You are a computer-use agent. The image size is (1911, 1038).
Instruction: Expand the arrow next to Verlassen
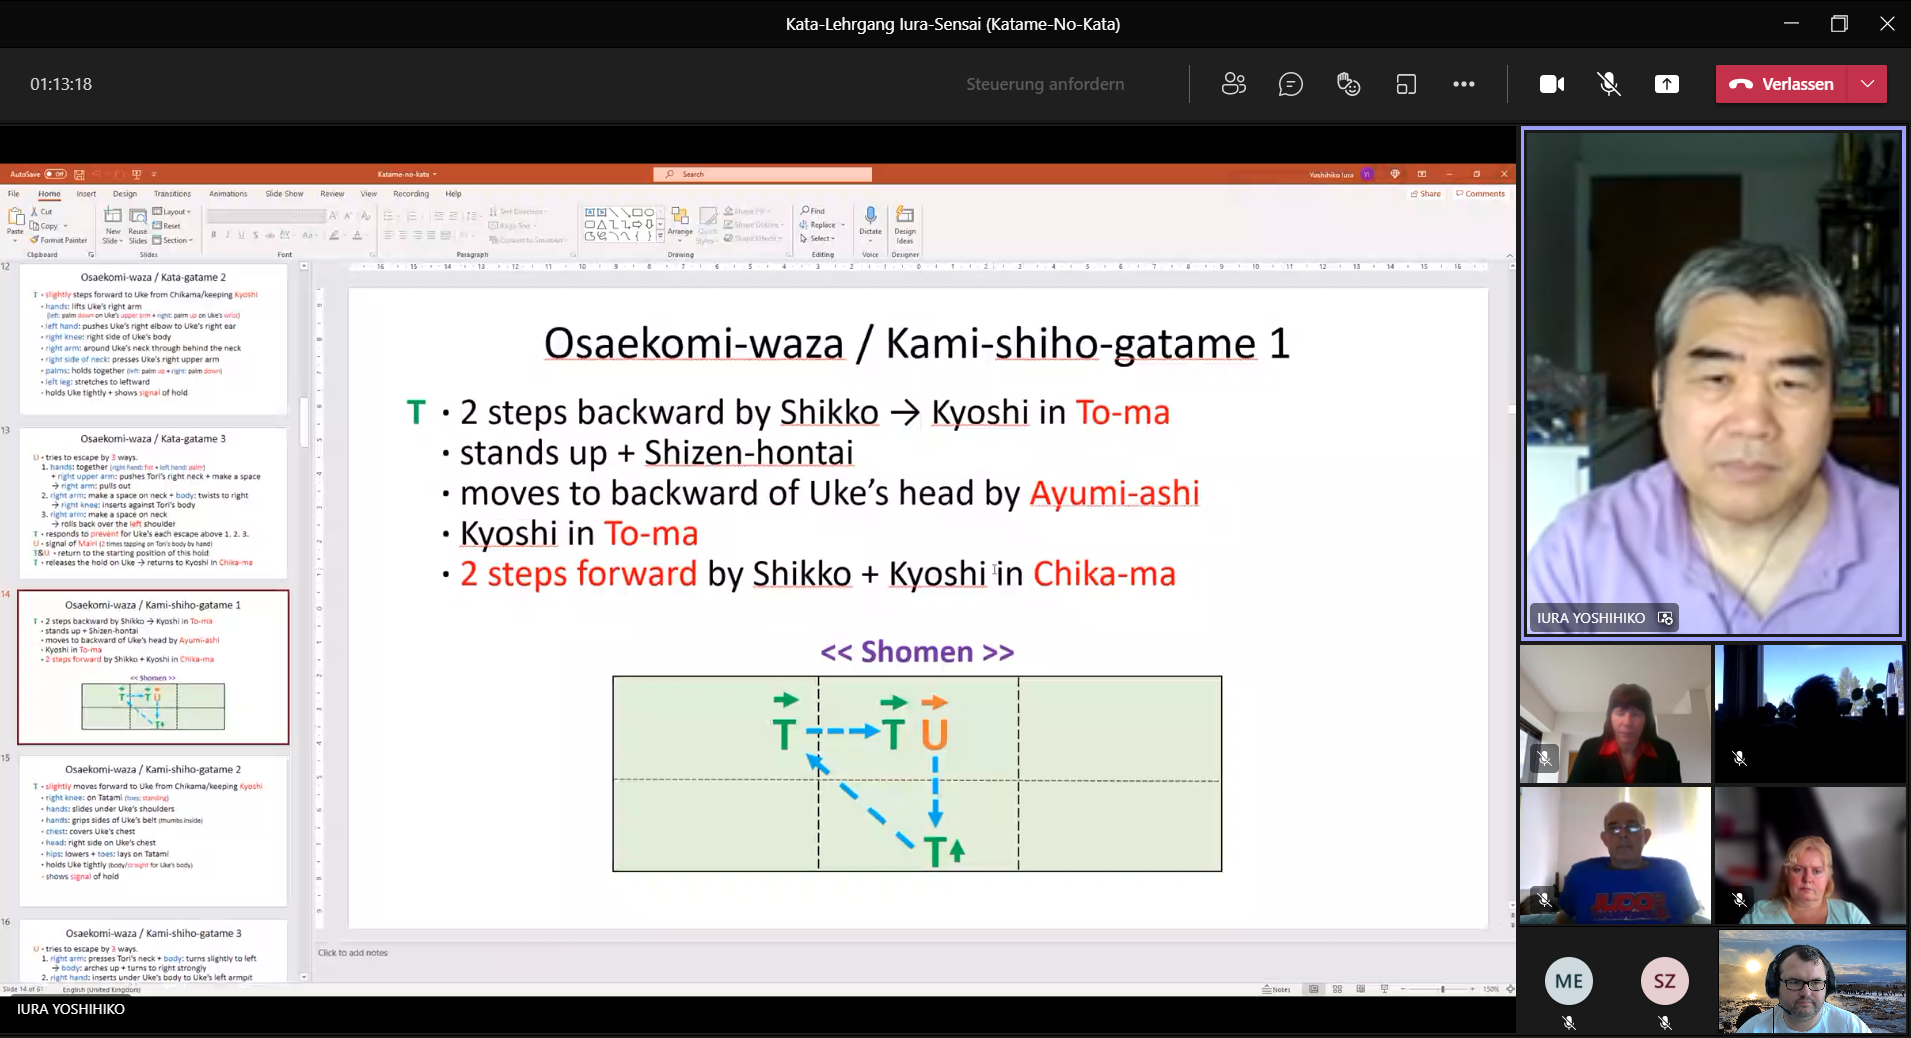1867,85
